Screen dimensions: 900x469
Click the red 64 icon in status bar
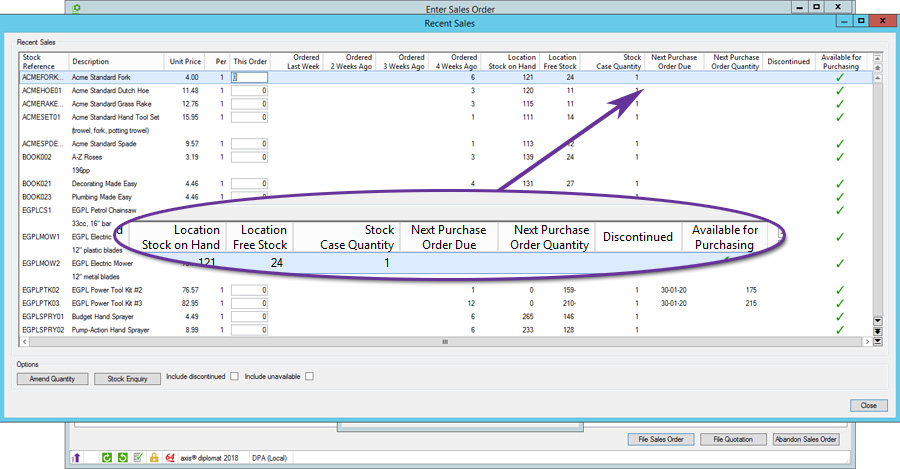[x=170, y=458]
